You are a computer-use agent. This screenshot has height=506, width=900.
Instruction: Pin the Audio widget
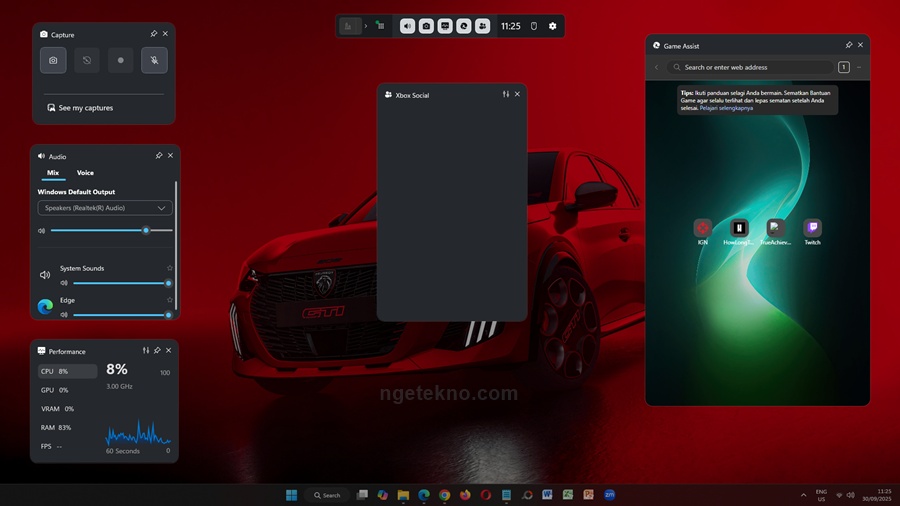point(159,156)
